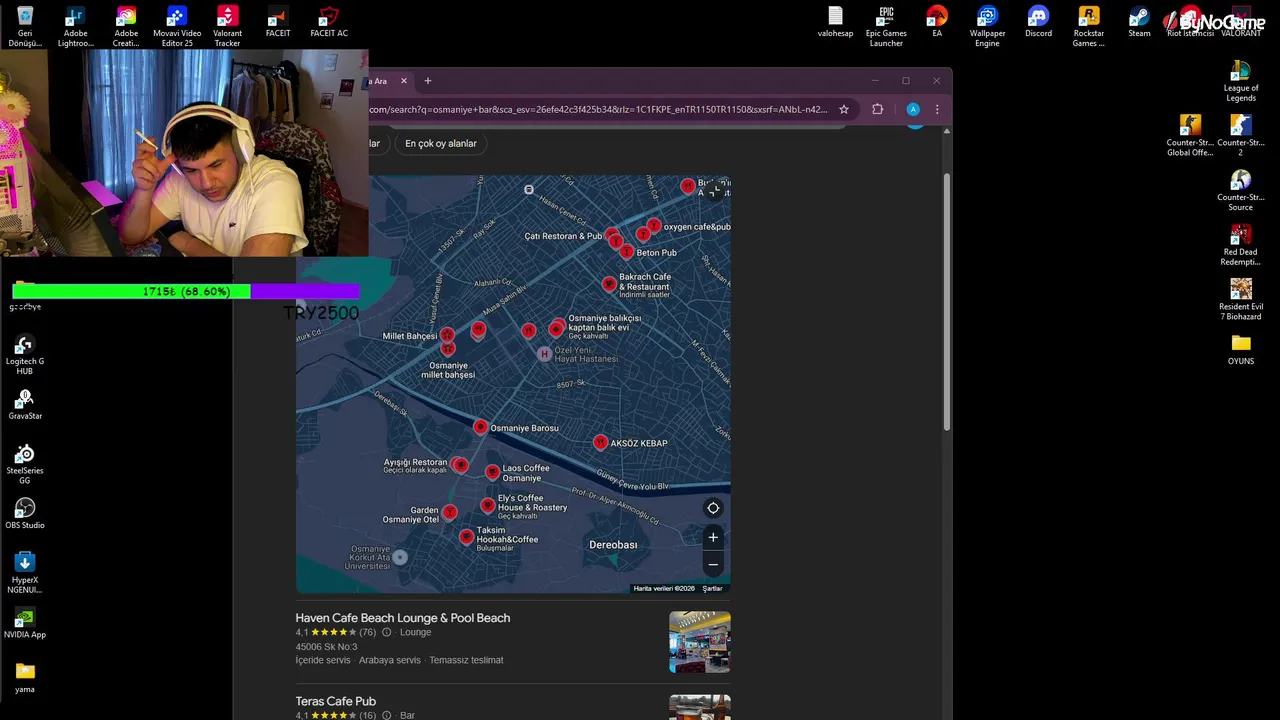The height and width of the screenshot is (720, 1280).
Task: Open the valohesap text file
Action: (835, 22)
